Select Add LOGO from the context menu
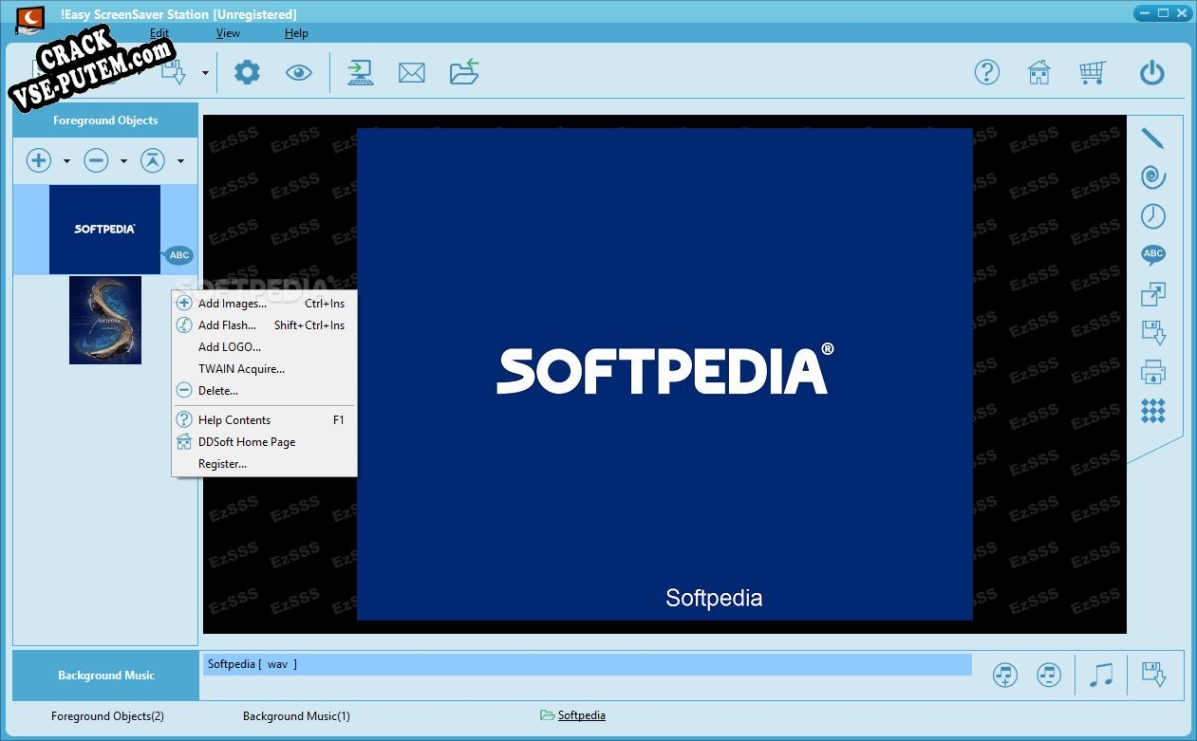The height and width of the screenshot is (741, 1197). pos(227,346)
